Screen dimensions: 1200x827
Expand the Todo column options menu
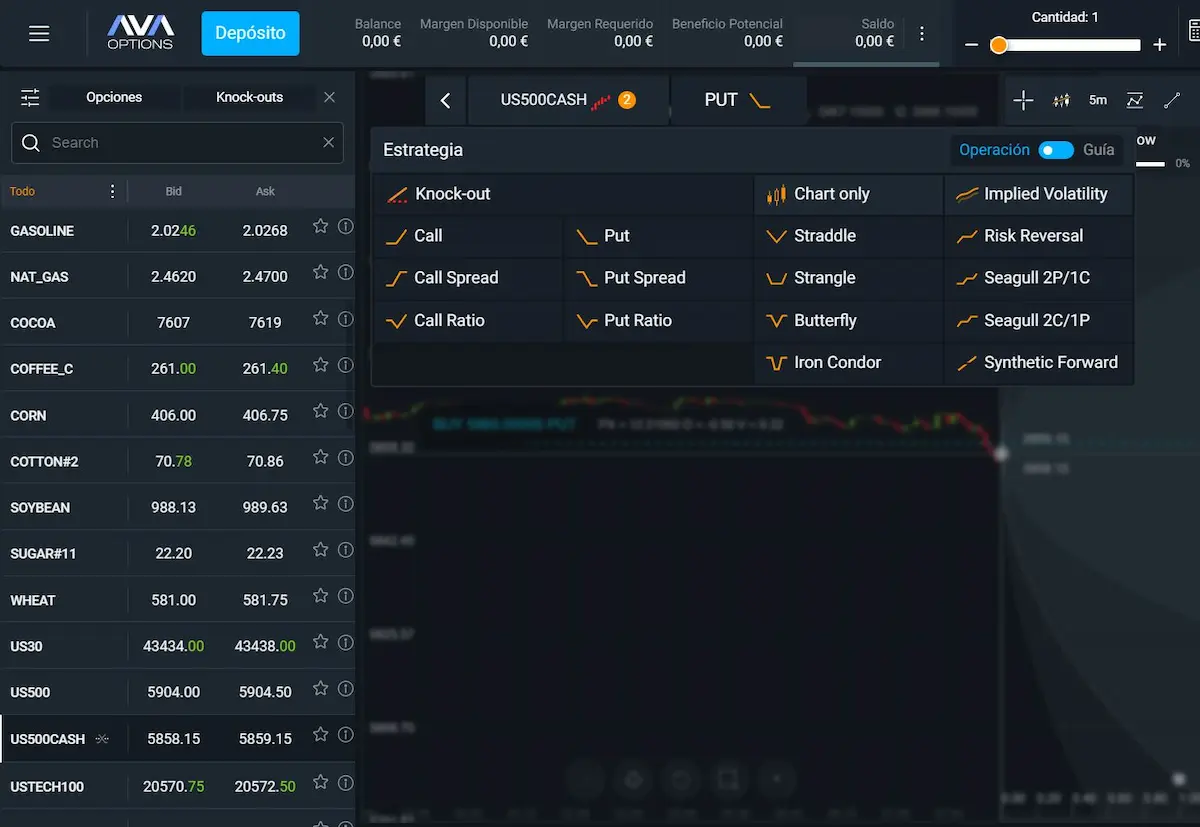(112, 191)
